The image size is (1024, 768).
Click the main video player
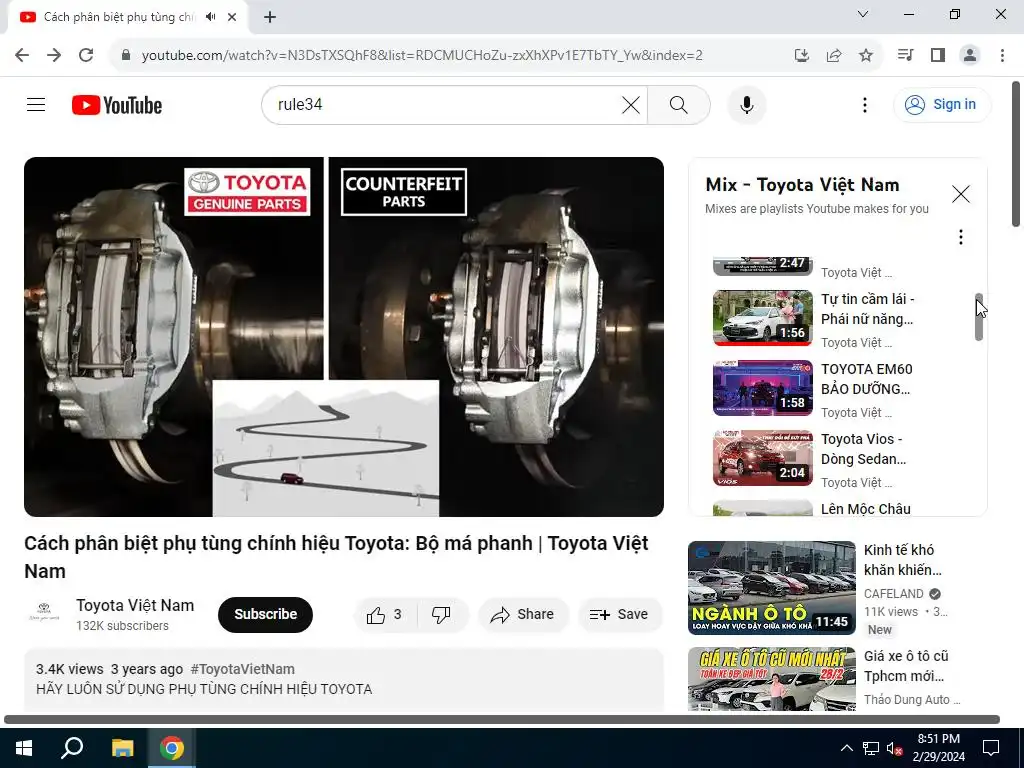pyautogui.click(x=344, y=336)
